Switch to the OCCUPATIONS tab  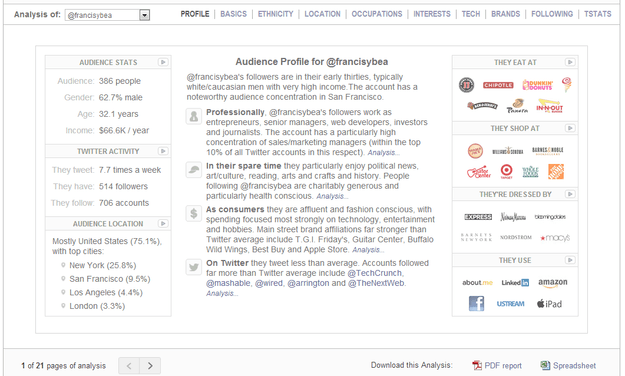[x=377, y=14]
